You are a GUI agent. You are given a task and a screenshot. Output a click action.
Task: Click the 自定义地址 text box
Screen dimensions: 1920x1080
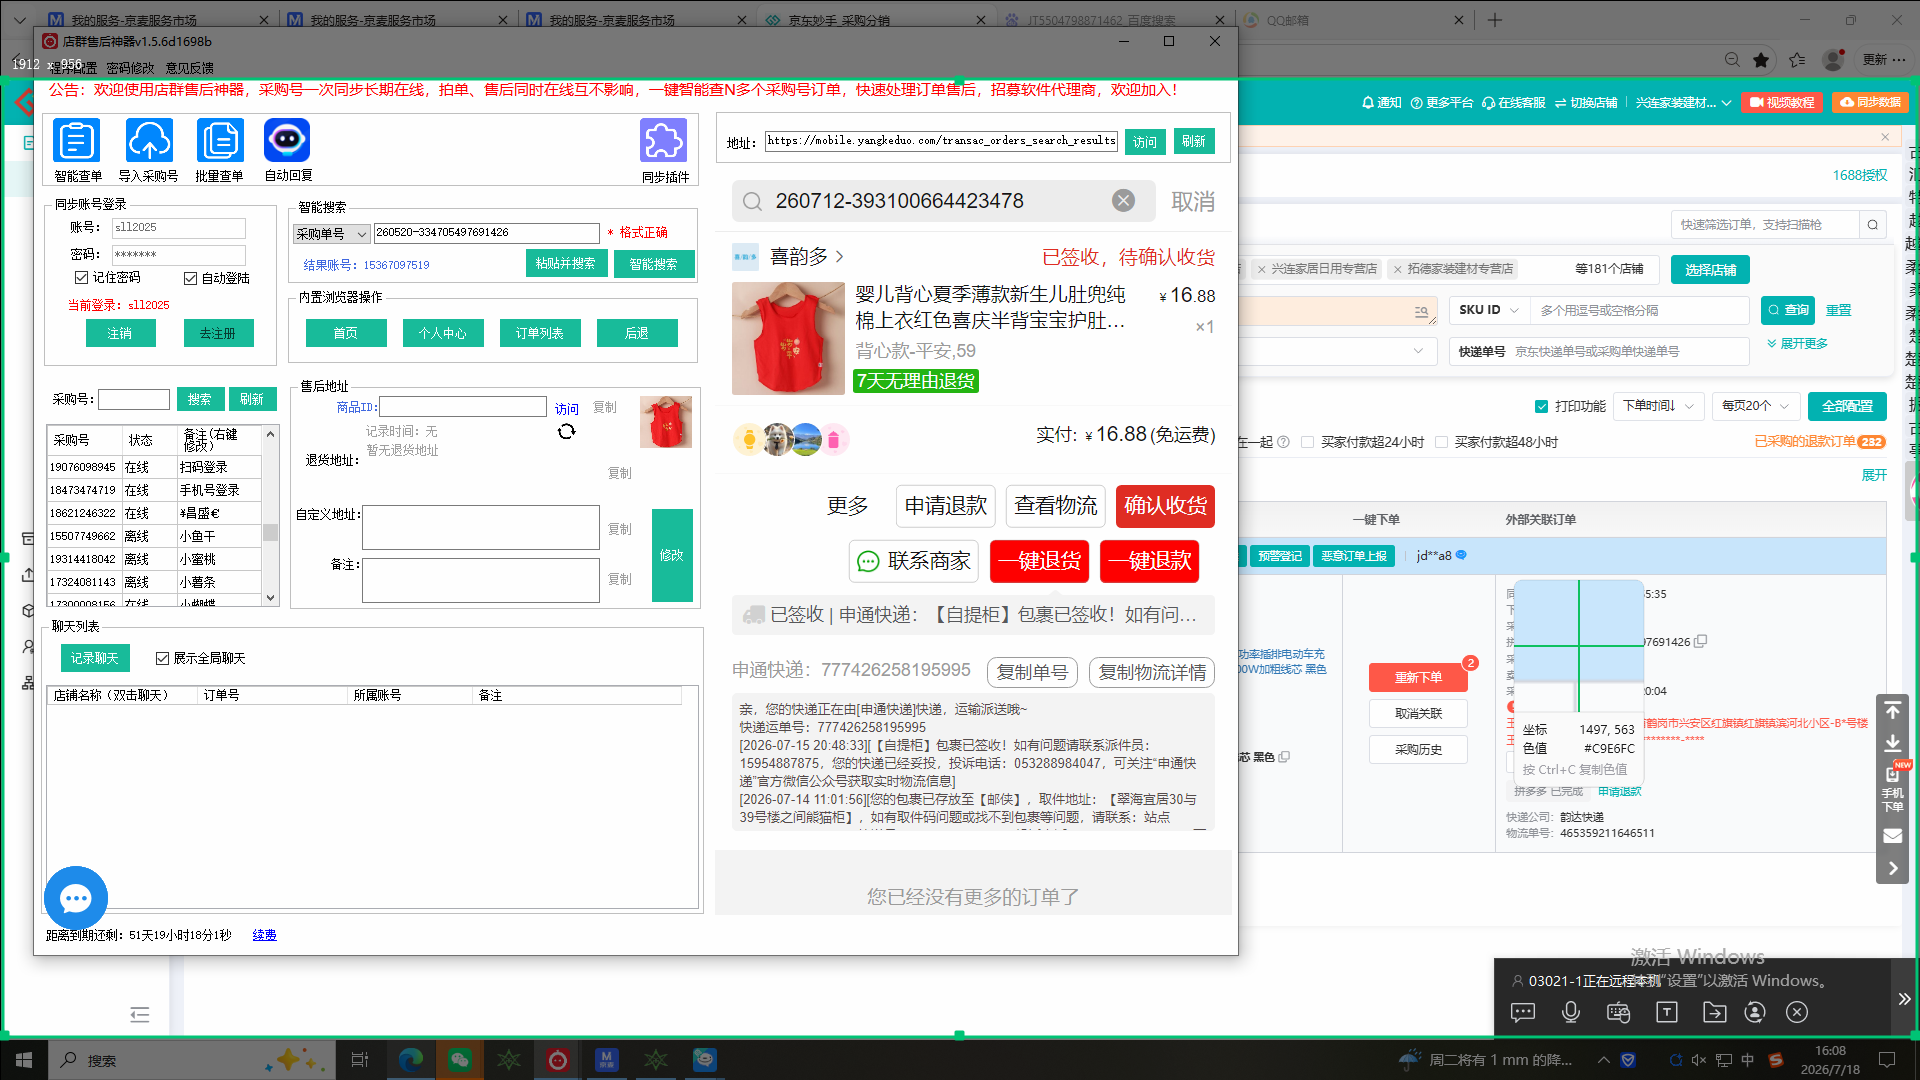tap(480, 527)
